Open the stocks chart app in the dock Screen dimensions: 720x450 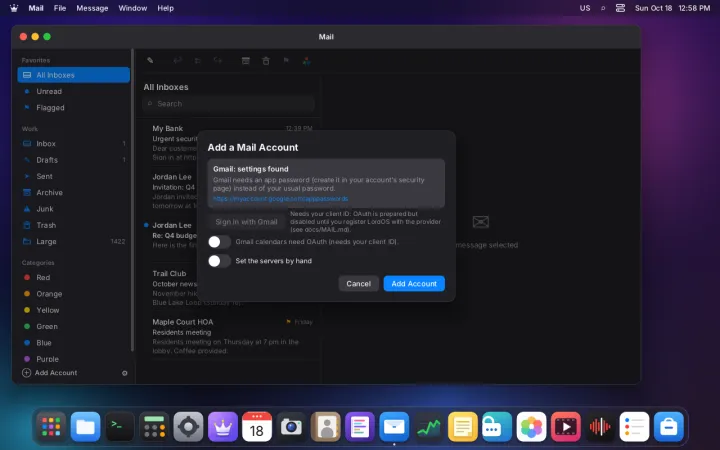tap(428, 427)
